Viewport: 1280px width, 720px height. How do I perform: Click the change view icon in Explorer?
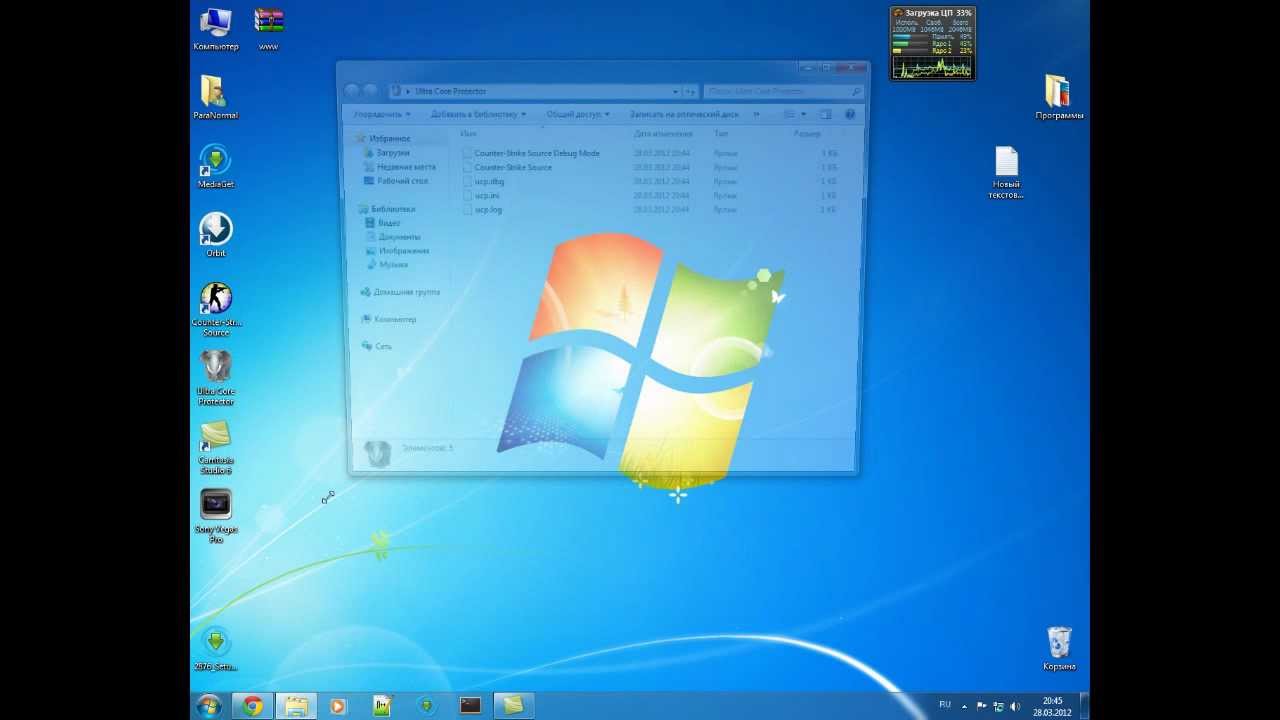tap(789, 114)
